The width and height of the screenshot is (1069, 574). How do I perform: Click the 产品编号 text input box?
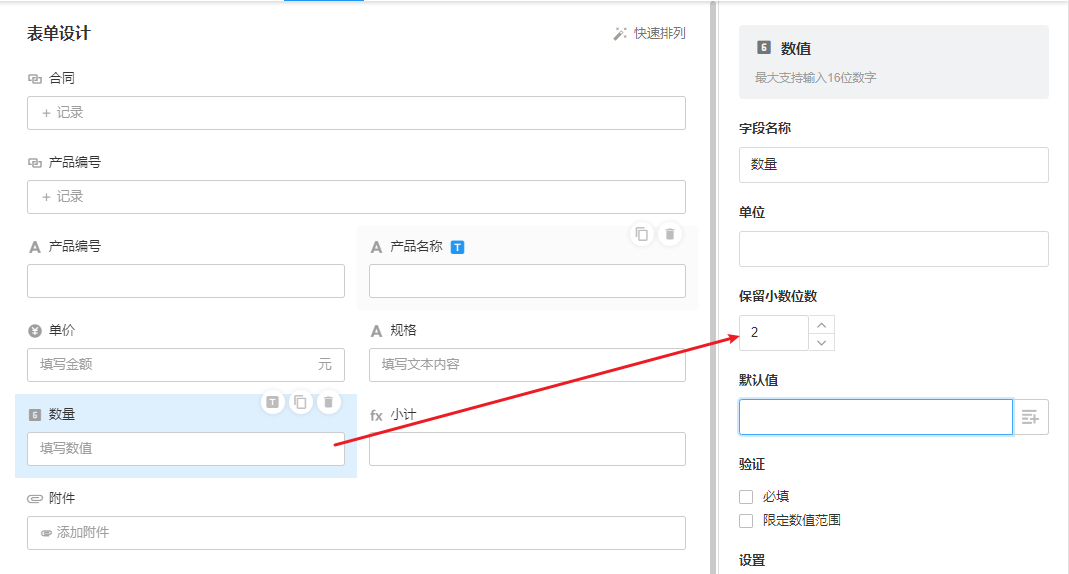click(185, 281)
